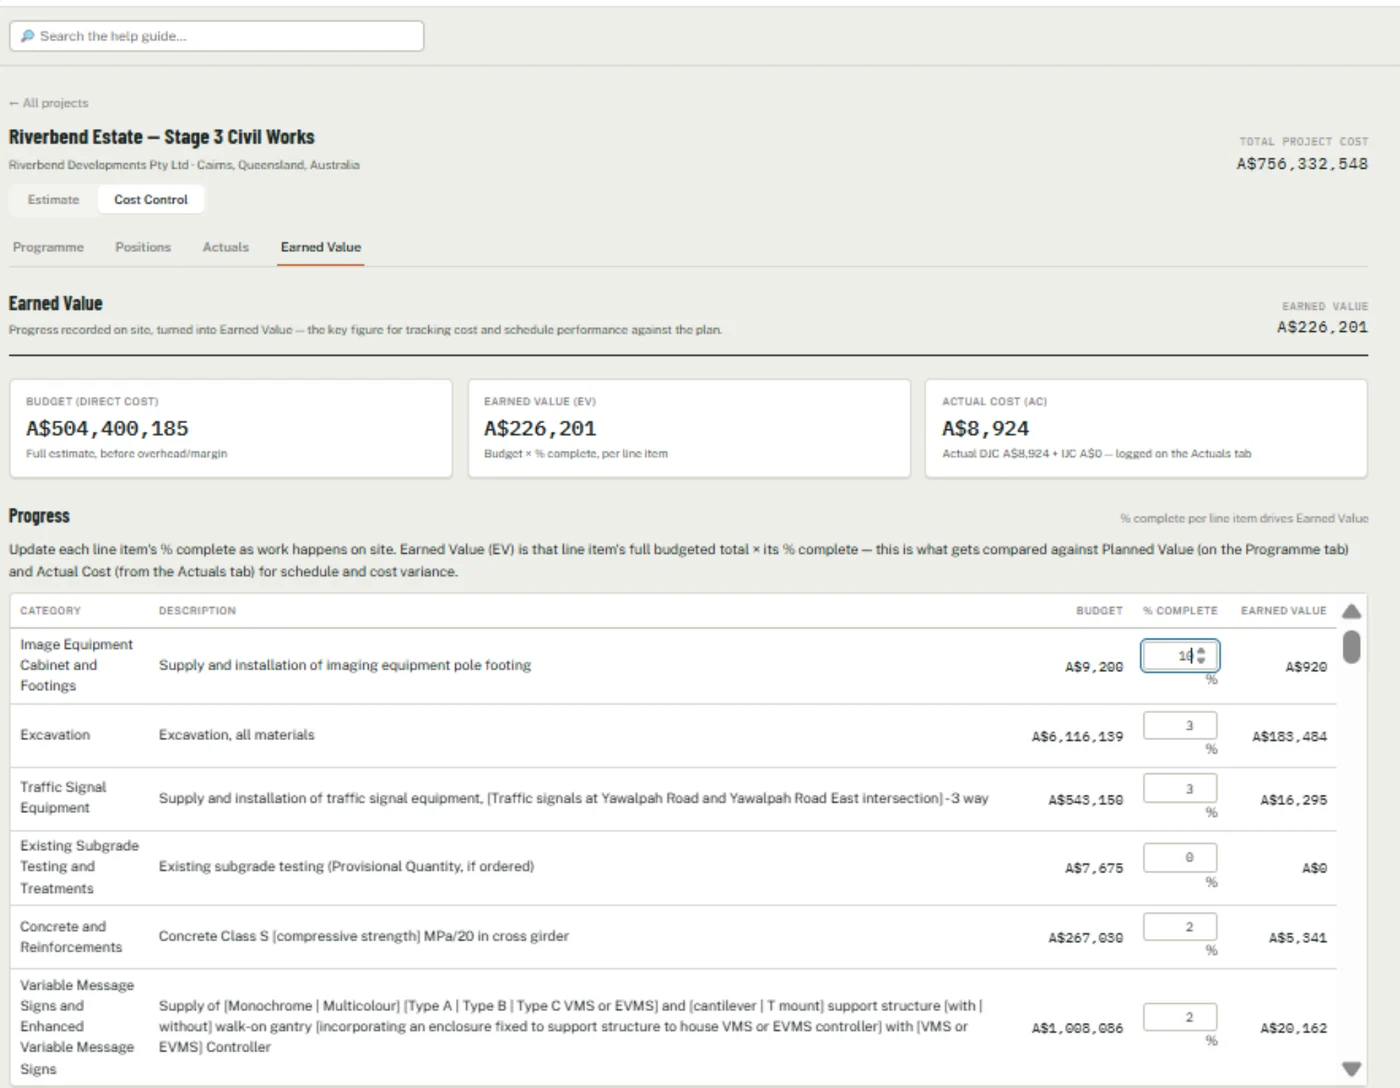
Task: Click the budget value A$7,675
Action: (1094, 869)
